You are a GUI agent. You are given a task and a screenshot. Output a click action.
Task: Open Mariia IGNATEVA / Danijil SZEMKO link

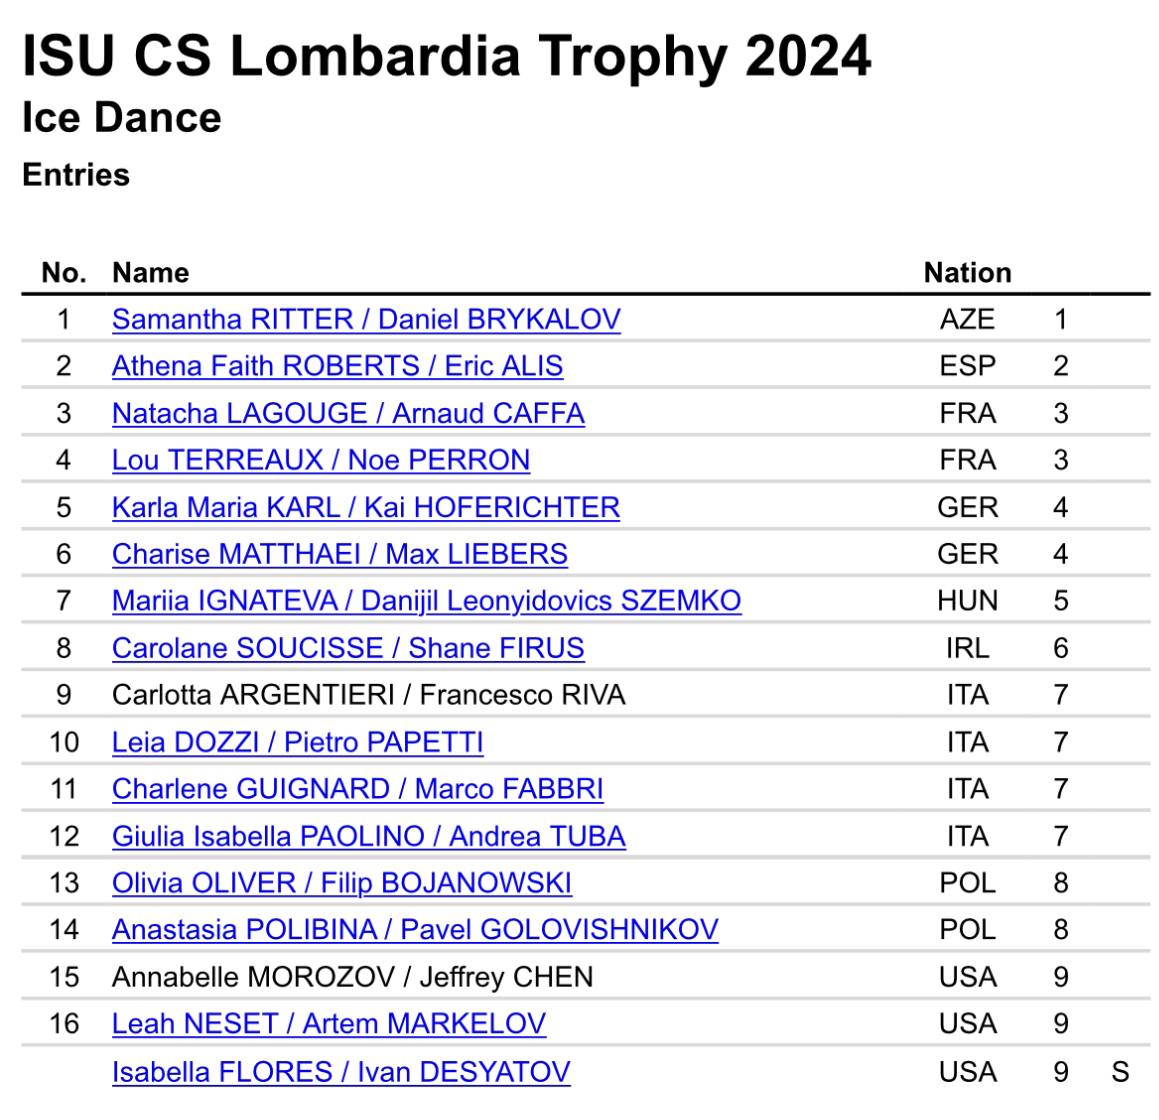(426, 601)
